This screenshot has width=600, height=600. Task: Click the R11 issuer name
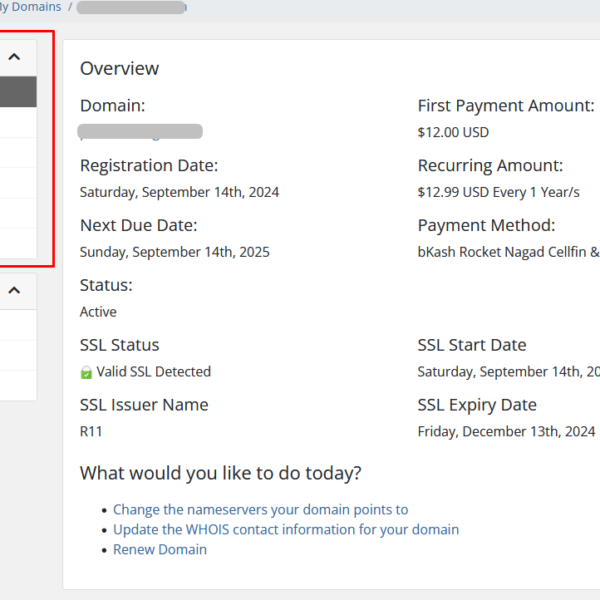[91, 432]
